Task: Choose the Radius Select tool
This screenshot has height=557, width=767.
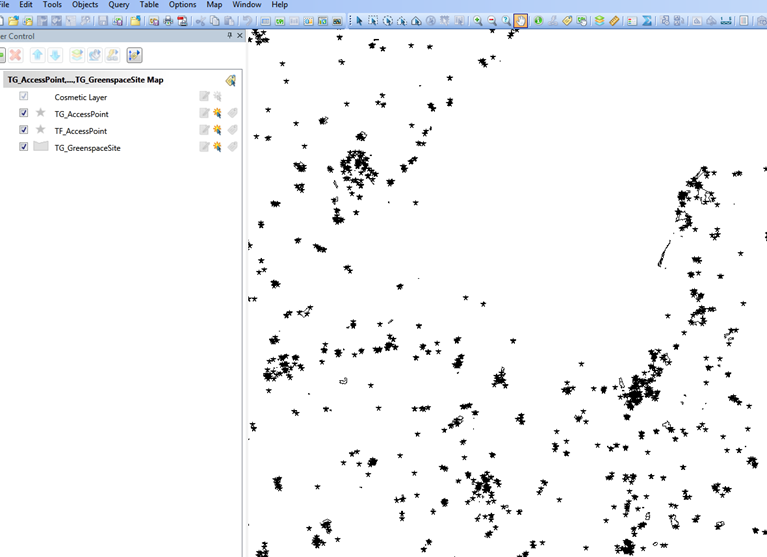Action: (x=387, y=21)
